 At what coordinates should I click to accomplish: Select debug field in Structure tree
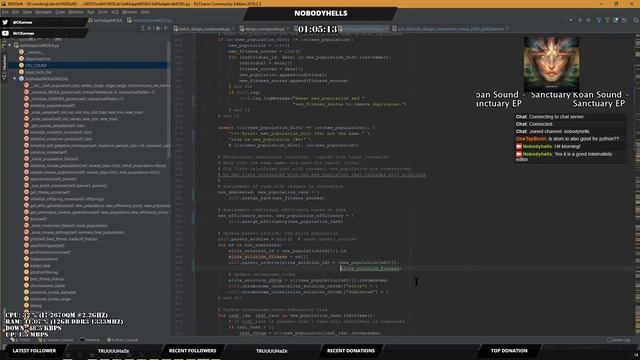pos(33,305)
